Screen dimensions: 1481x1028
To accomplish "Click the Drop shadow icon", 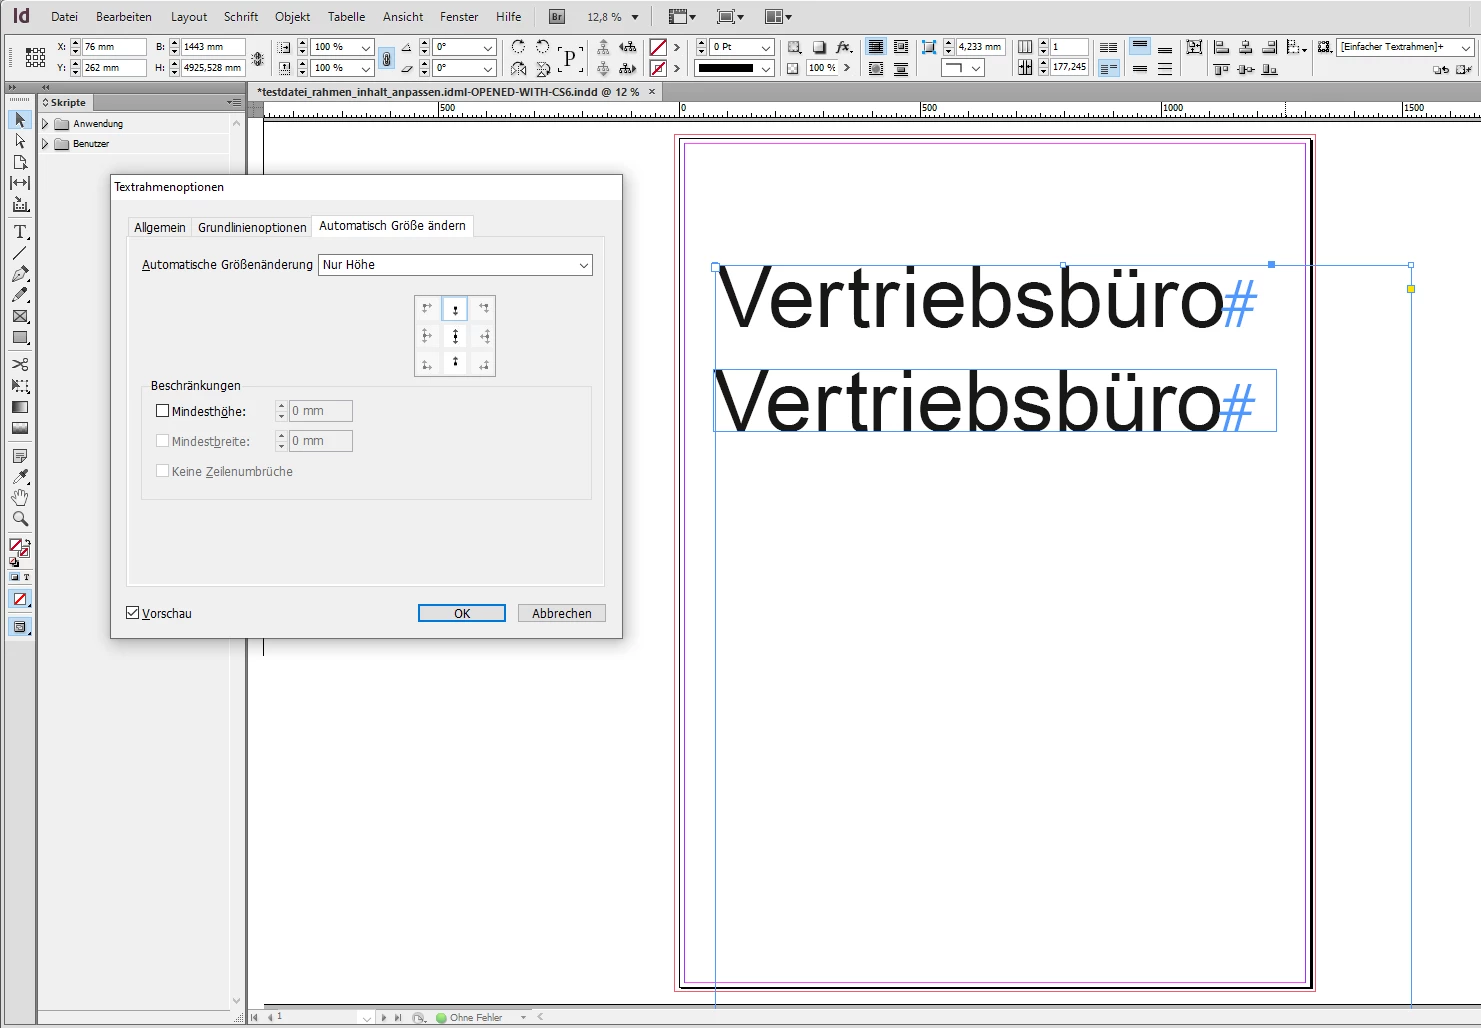I will pyautogui.click(x=819, y=47).
